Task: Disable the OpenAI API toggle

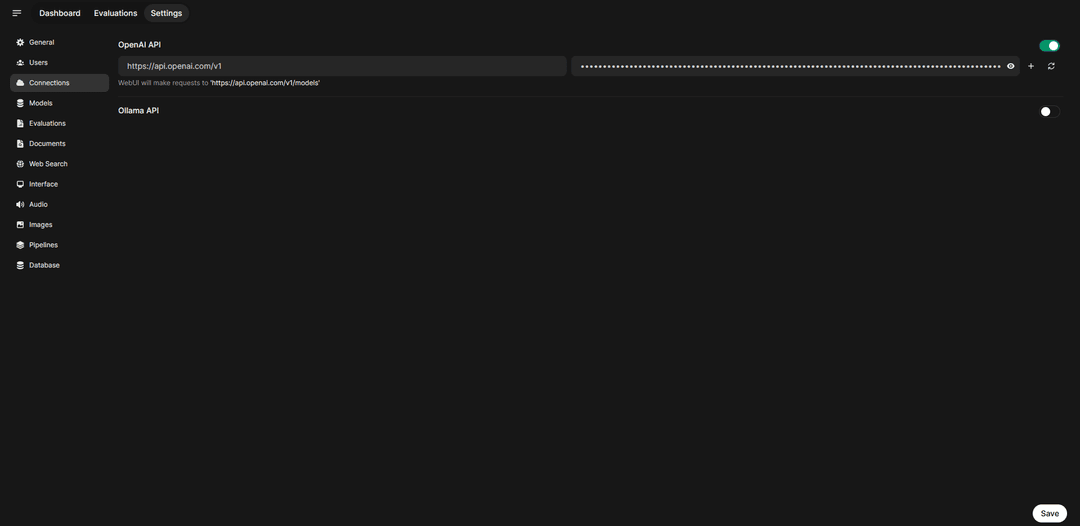Action: (1049, 45)
